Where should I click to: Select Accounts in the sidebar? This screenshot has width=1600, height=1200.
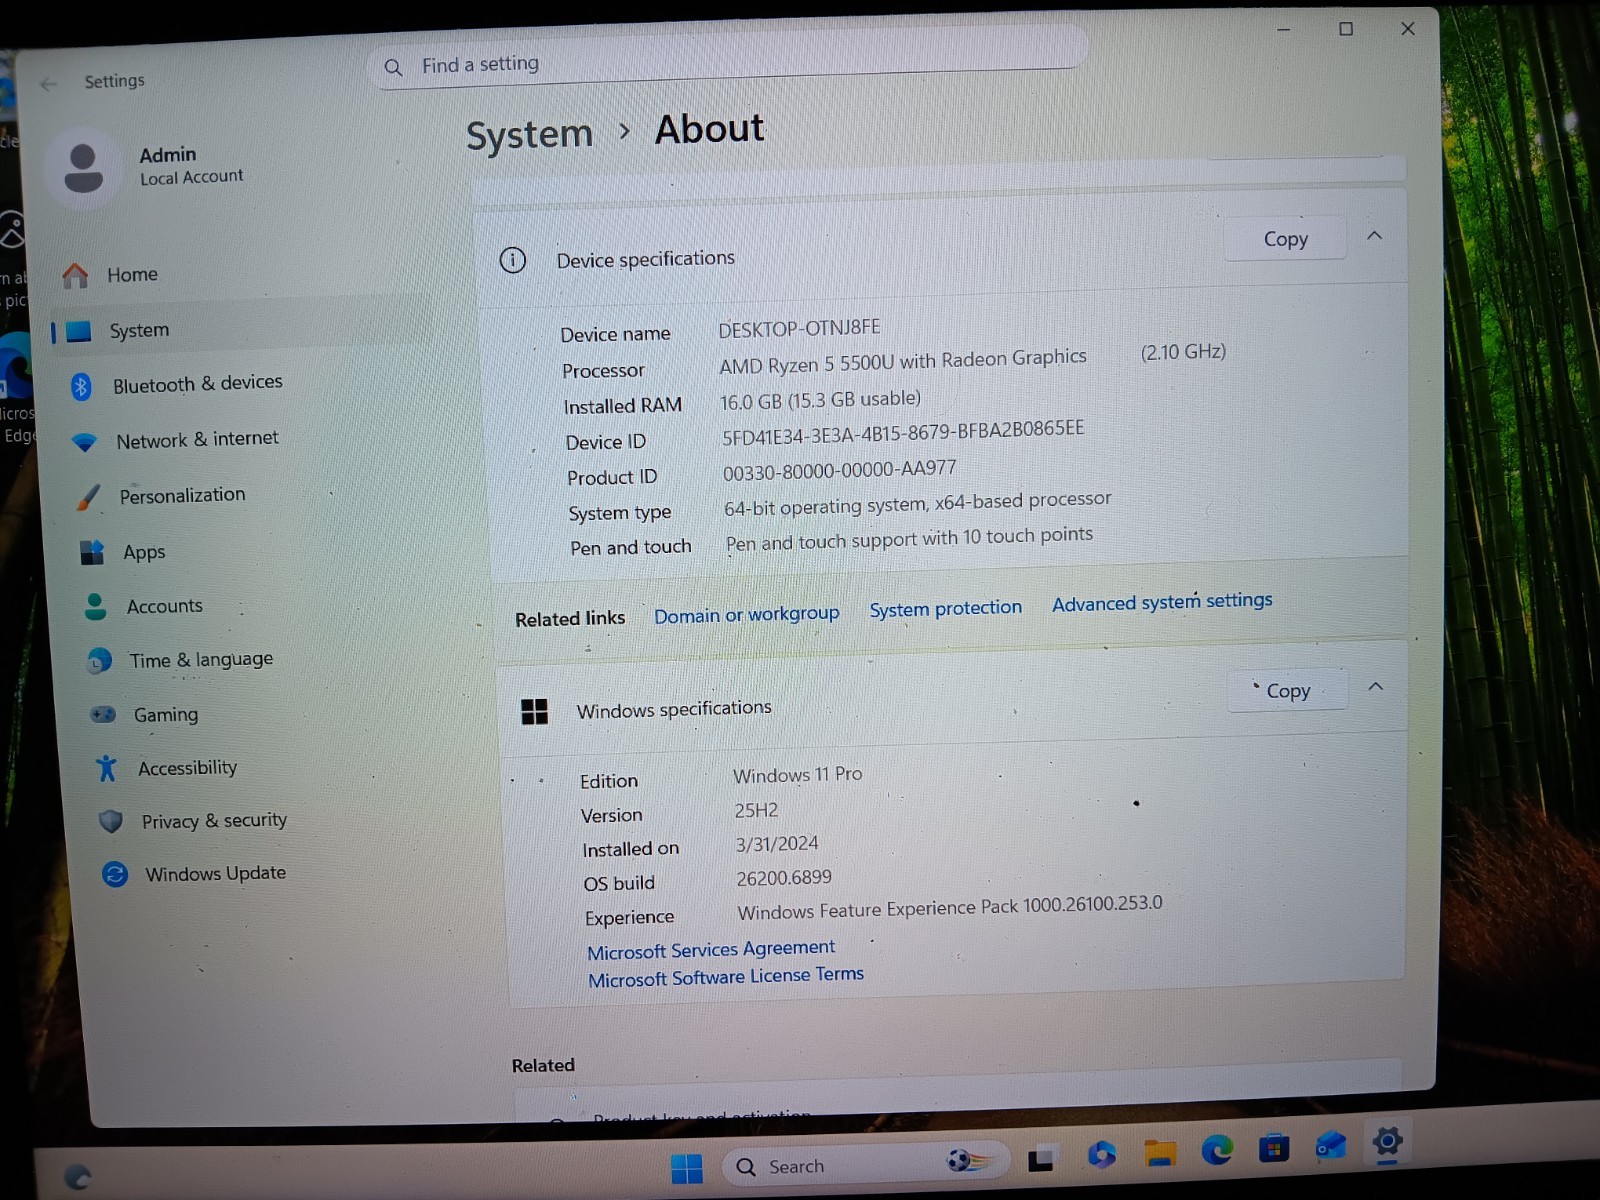(164, 607)
